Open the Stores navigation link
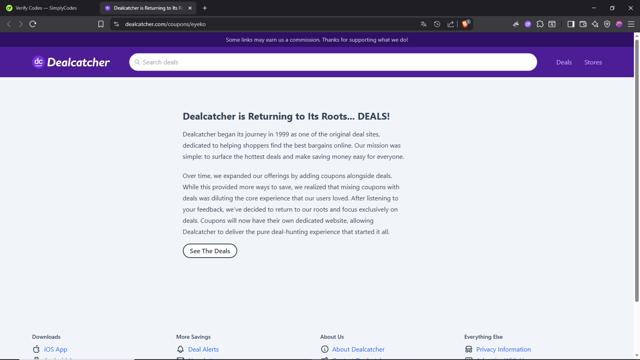This screenshot has height=360, width=640. [593, 62]
